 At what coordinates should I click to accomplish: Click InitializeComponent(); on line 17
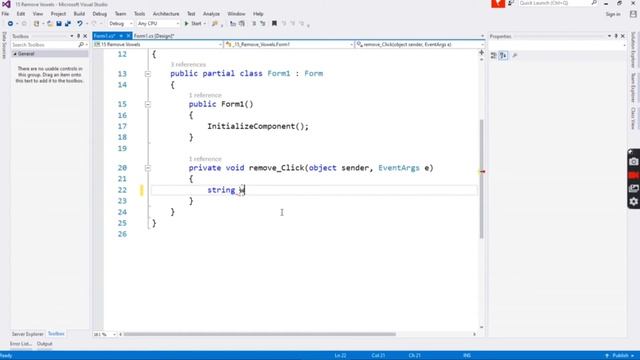[258, 127]
